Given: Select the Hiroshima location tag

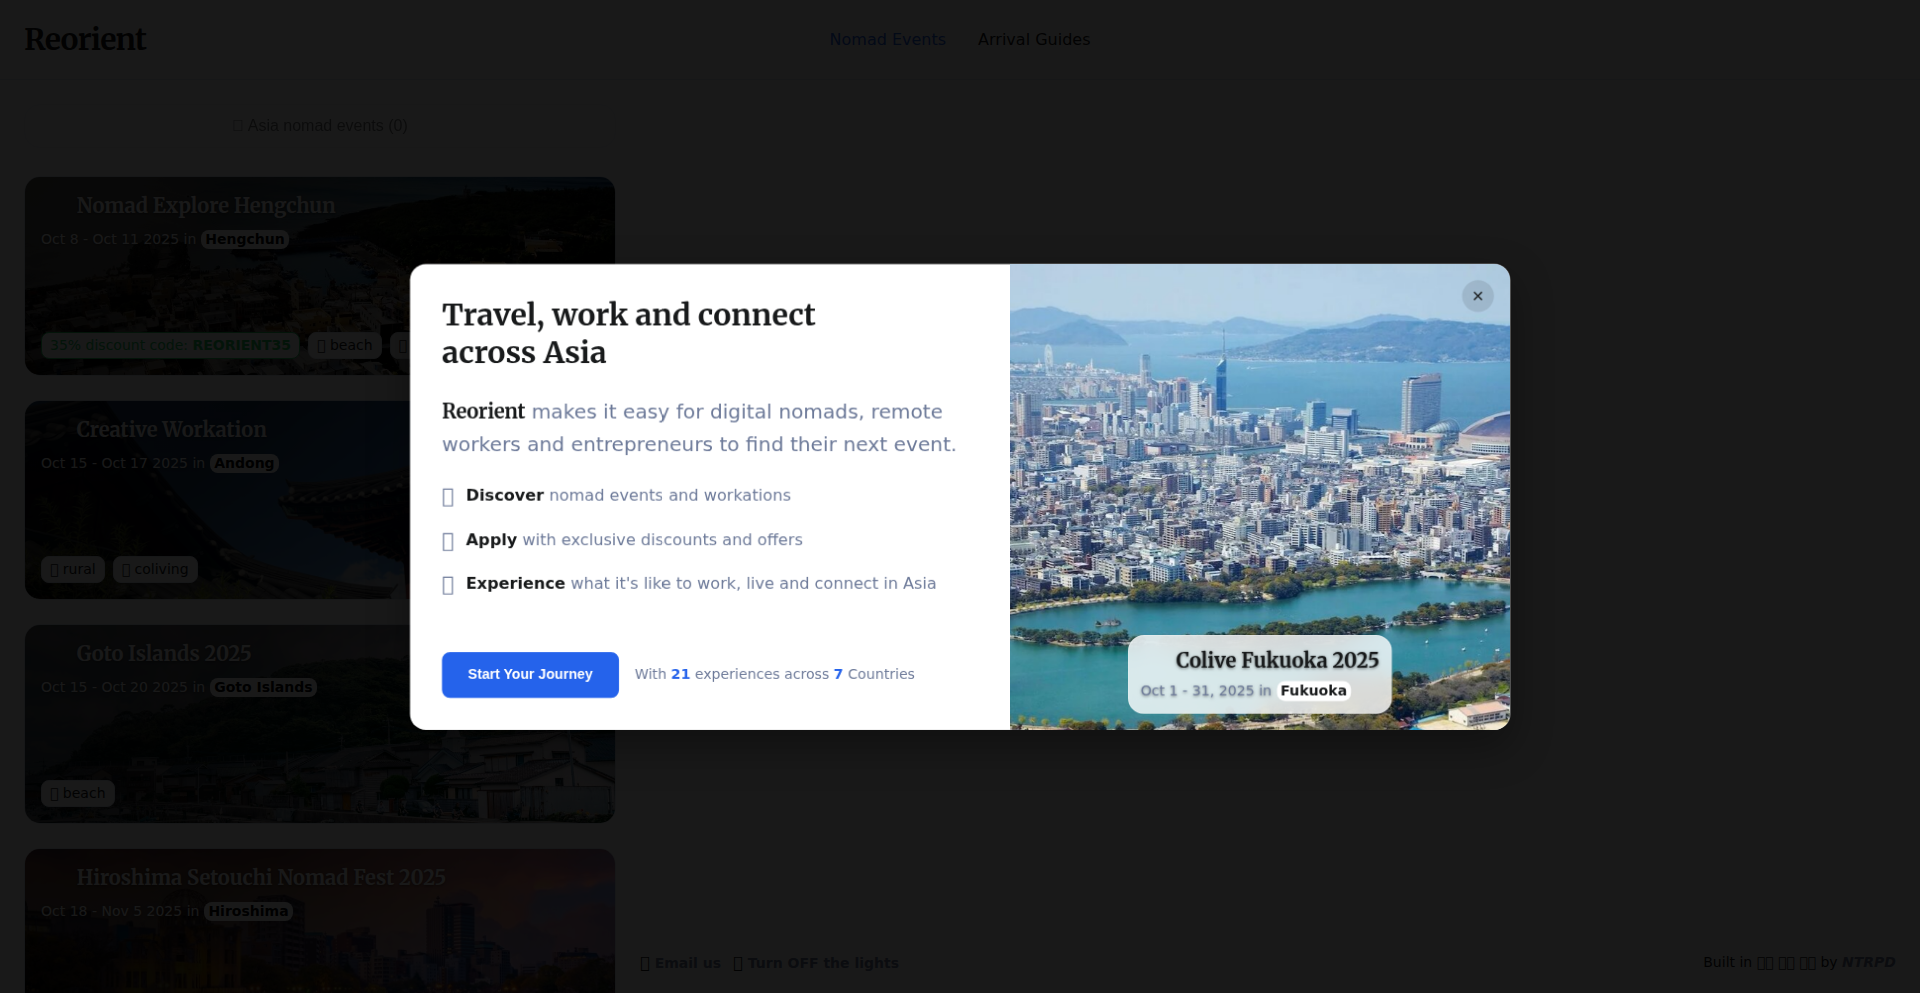Looking at the screenshot, I should pos(248,911).
